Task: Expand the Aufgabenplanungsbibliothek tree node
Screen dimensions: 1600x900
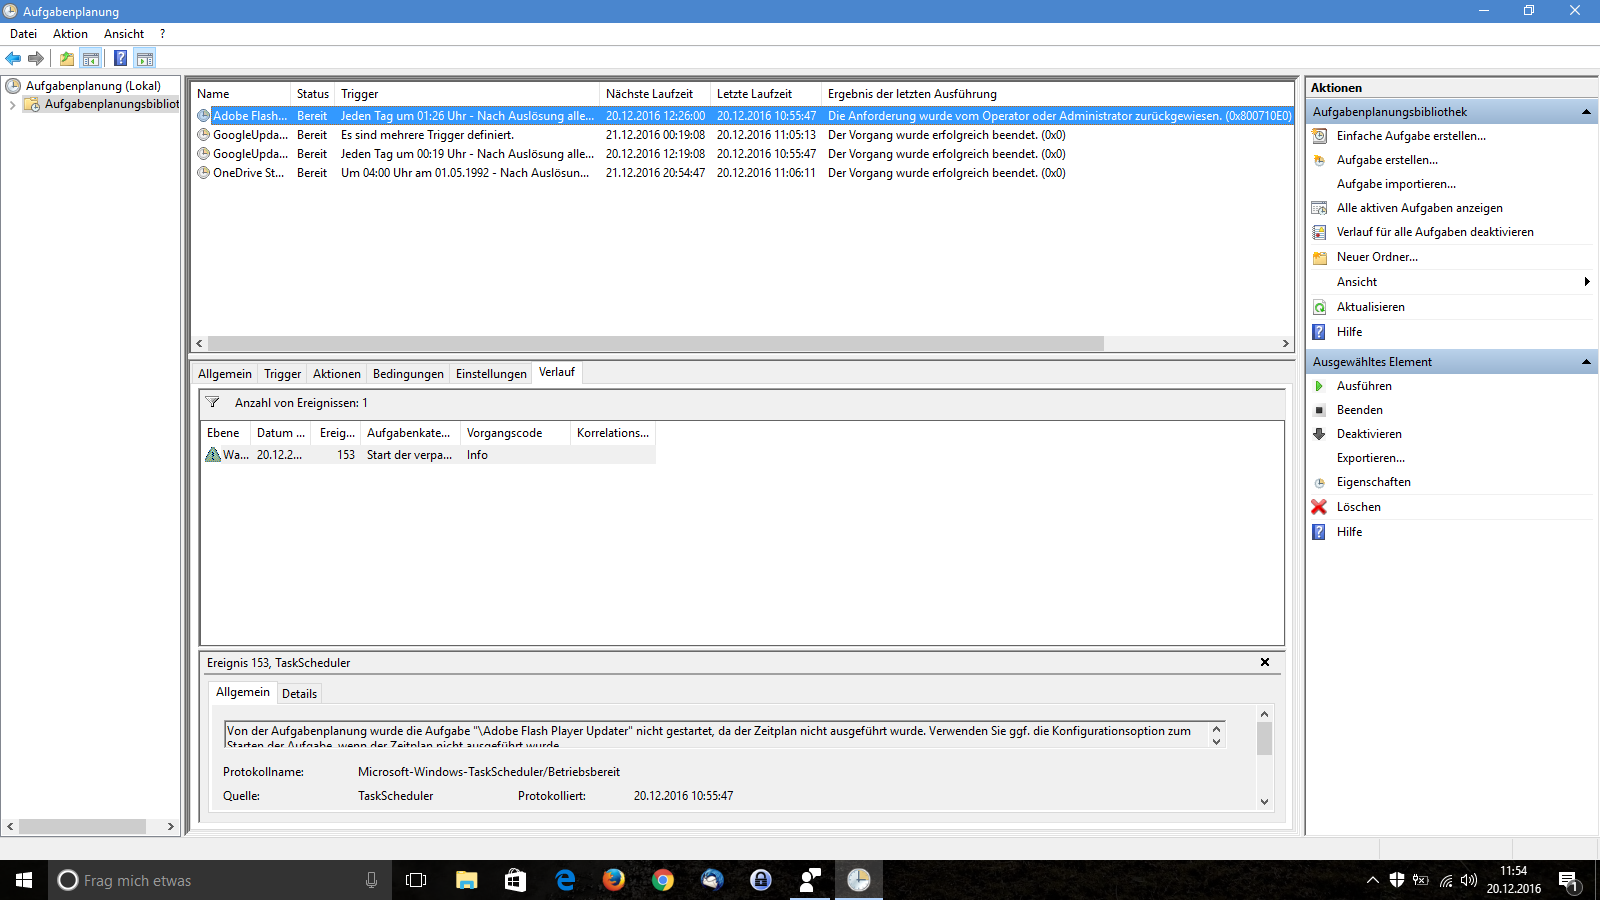Action: (12, 104)
